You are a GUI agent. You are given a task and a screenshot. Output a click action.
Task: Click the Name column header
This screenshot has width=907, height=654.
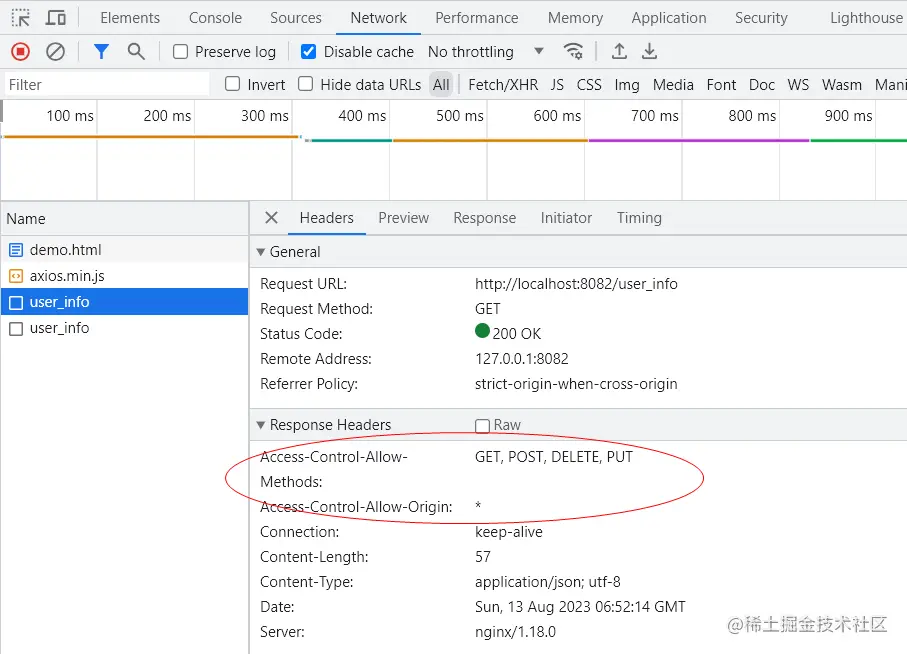(x=124, y=219)
